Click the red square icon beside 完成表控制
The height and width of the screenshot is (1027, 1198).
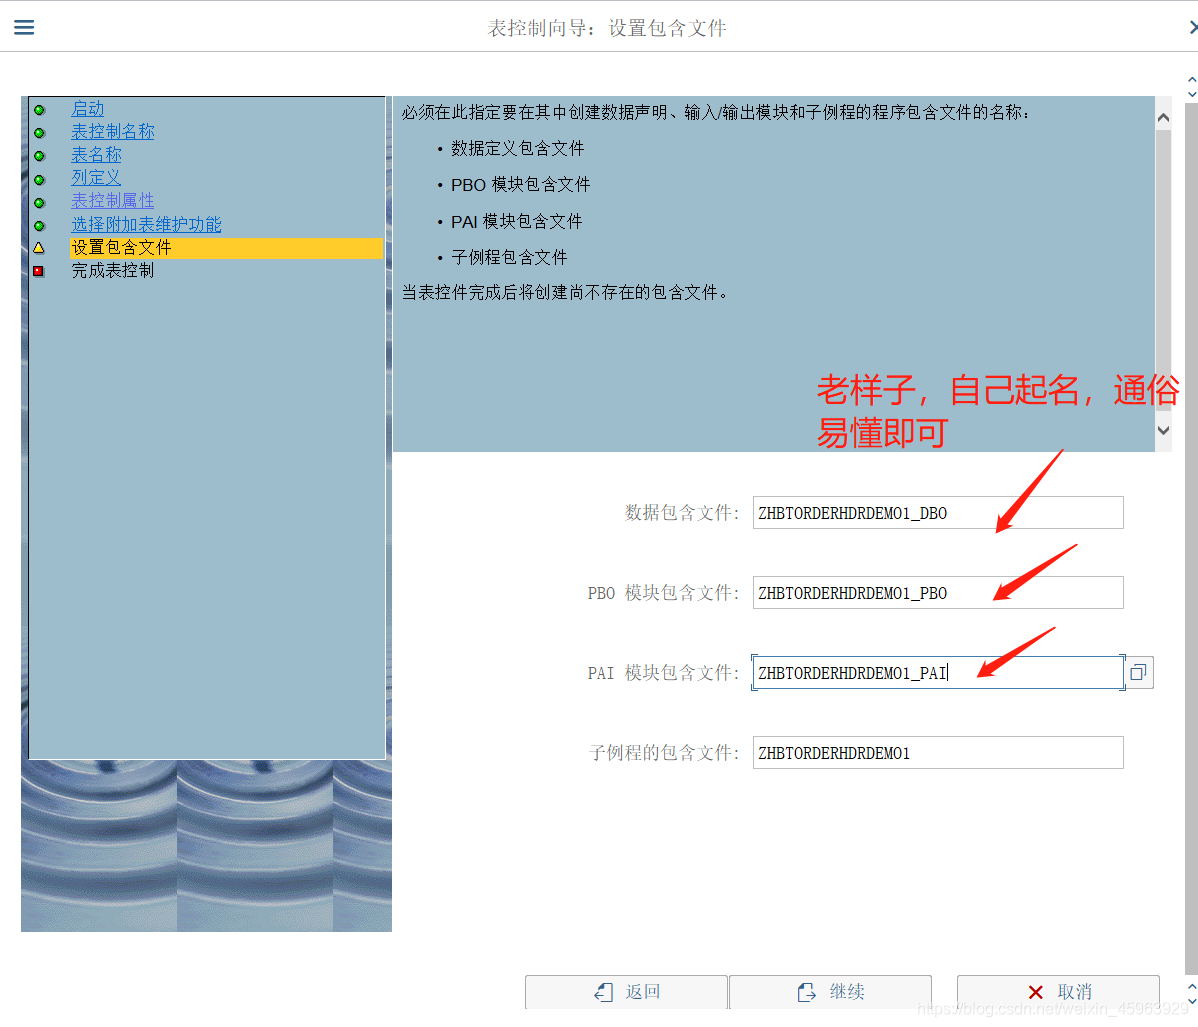click(x=39, y=271)
